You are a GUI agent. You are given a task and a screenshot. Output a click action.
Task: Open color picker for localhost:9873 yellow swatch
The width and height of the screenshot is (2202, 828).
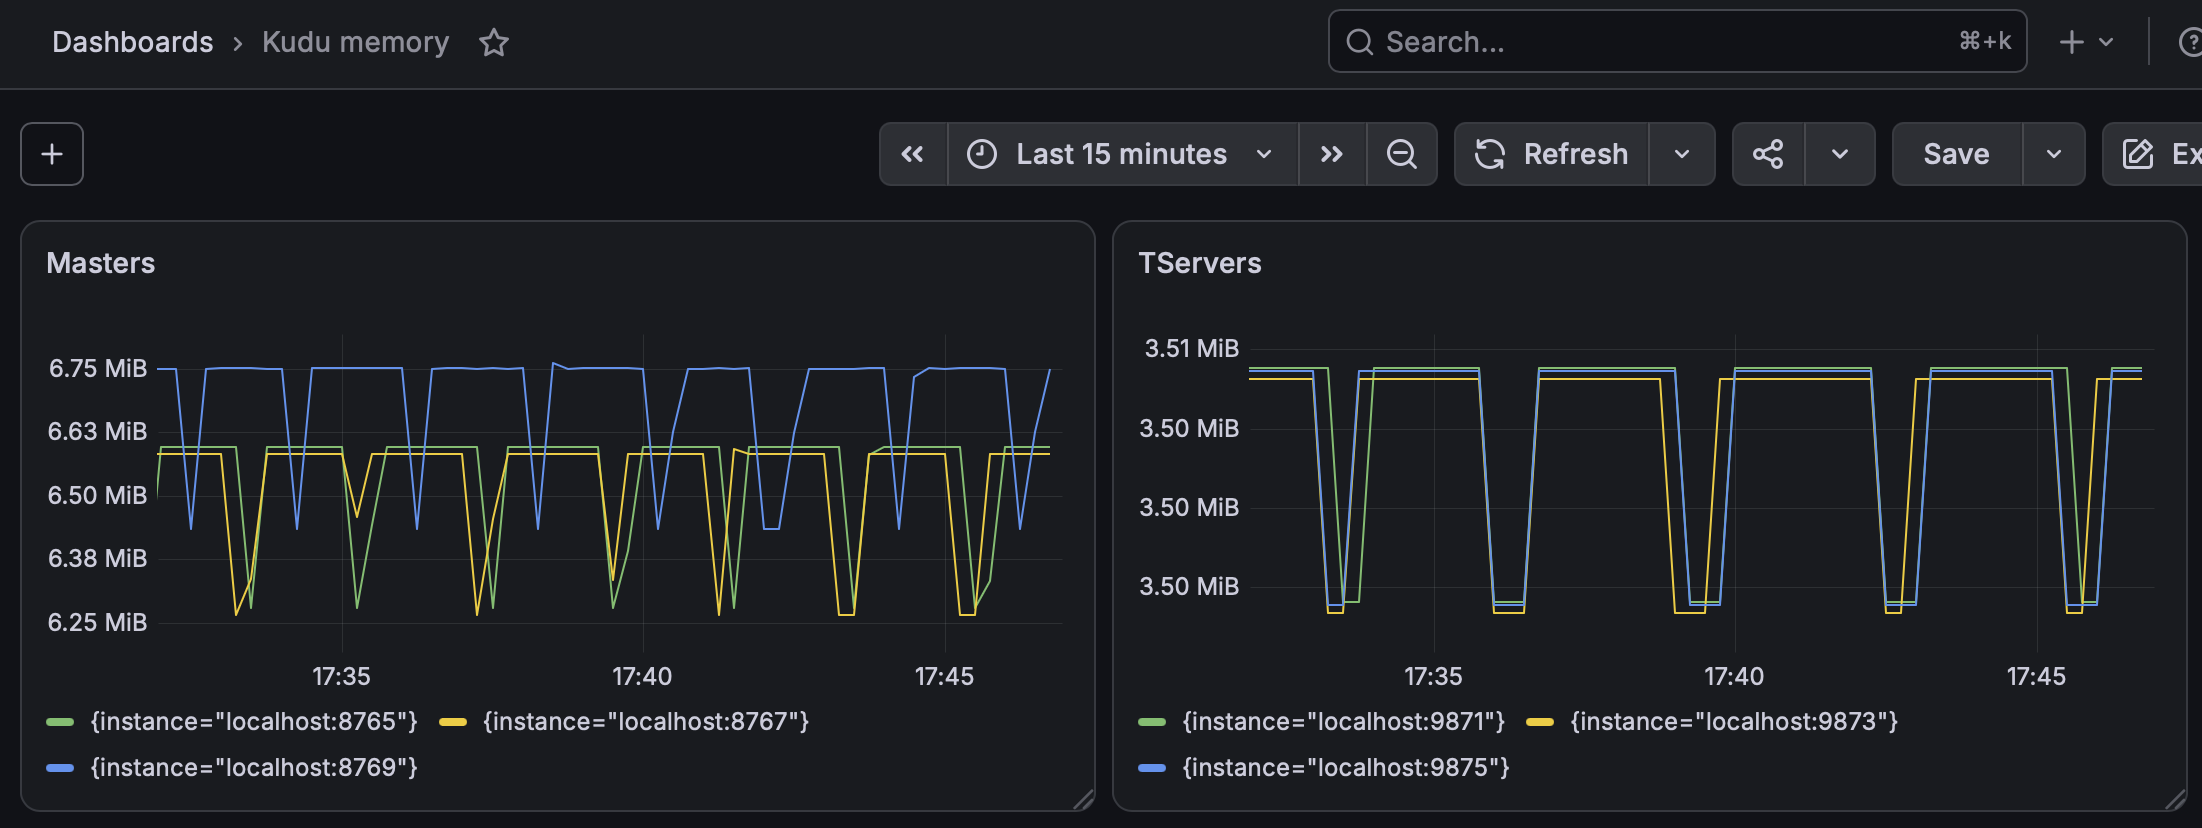tap(1540, 722)
